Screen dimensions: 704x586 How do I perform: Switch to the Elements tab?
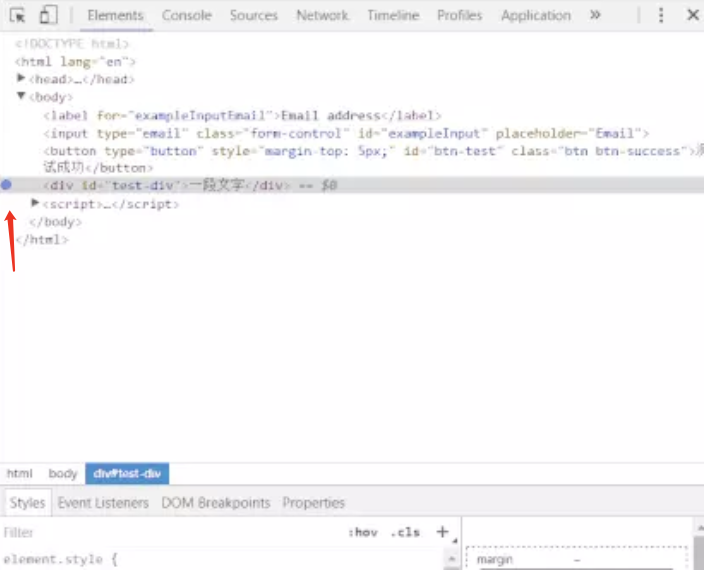[115, 16]
